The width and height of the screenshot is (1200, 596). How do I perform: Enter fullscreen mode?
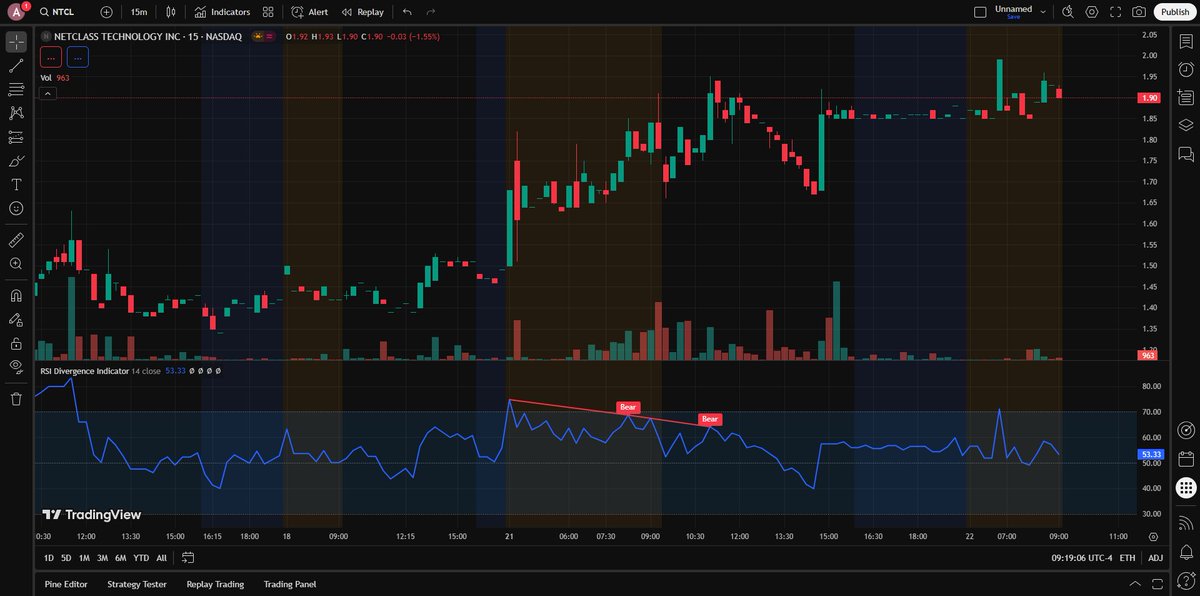click(1115, 12)
